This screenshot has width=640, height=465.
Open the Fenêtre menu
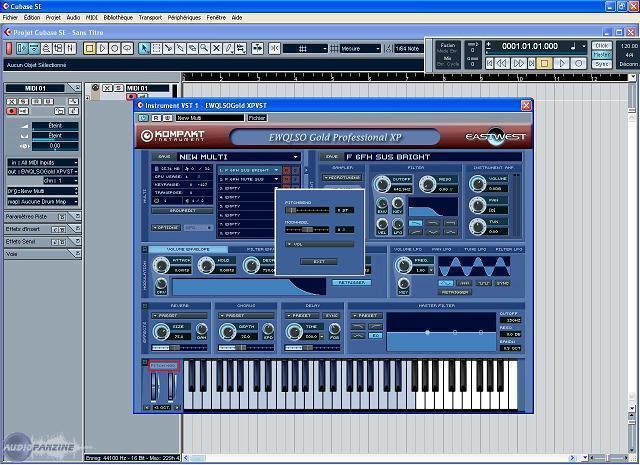pos(216,18)
